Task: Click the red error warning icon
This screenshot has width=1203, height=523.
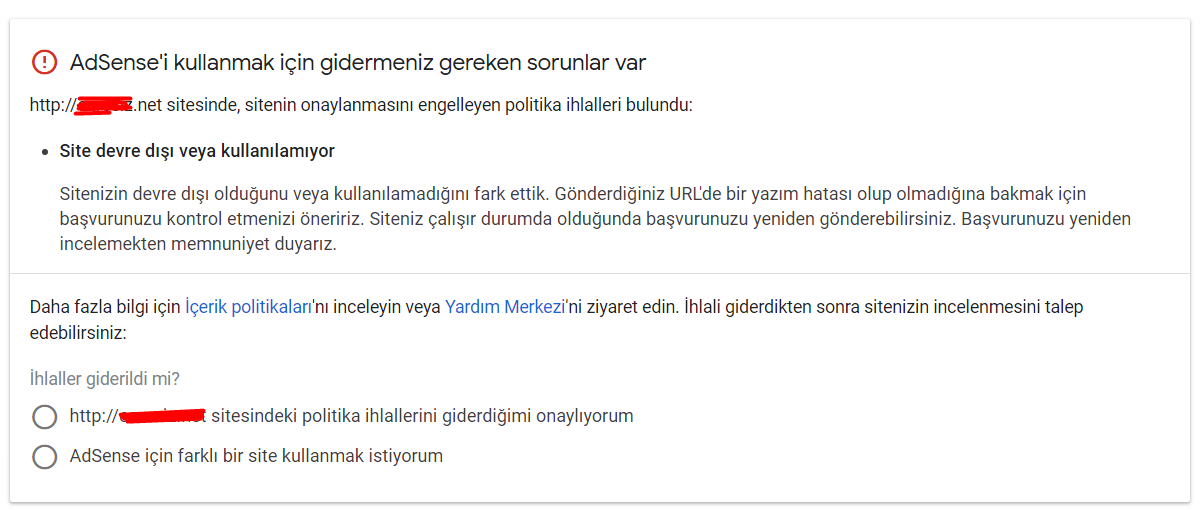Action: 45,63
